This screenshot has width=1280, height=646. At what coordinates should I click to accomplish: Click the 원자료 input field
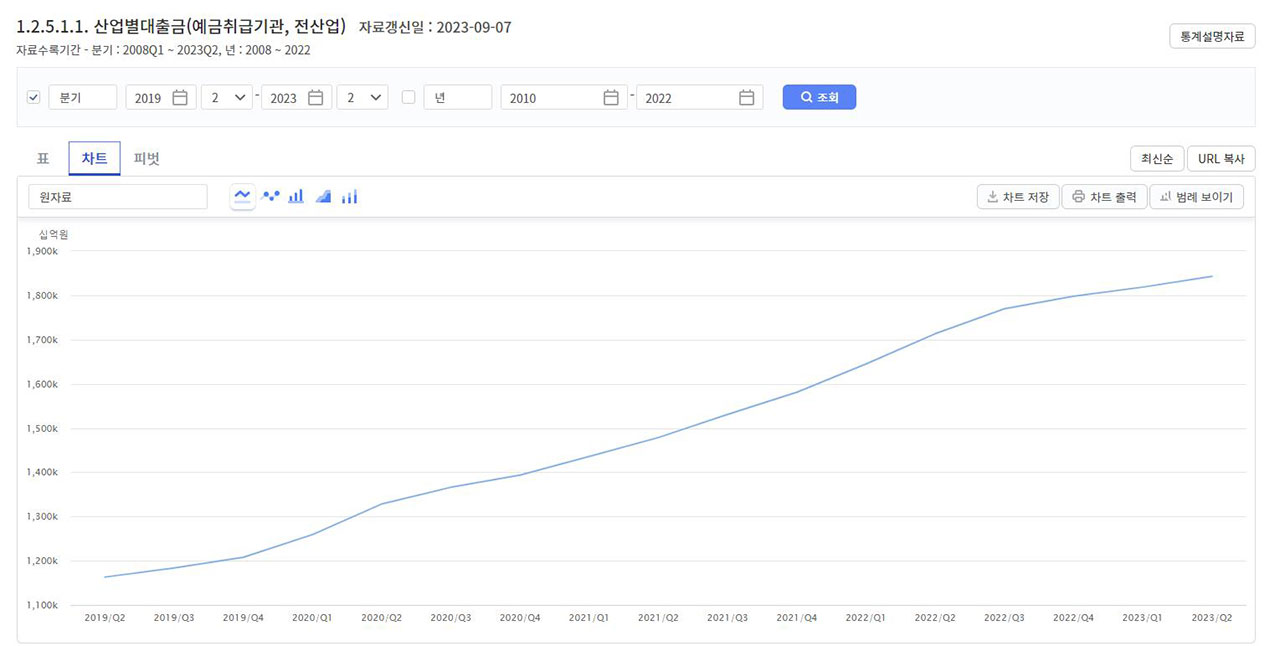click(x=117, y=196)
